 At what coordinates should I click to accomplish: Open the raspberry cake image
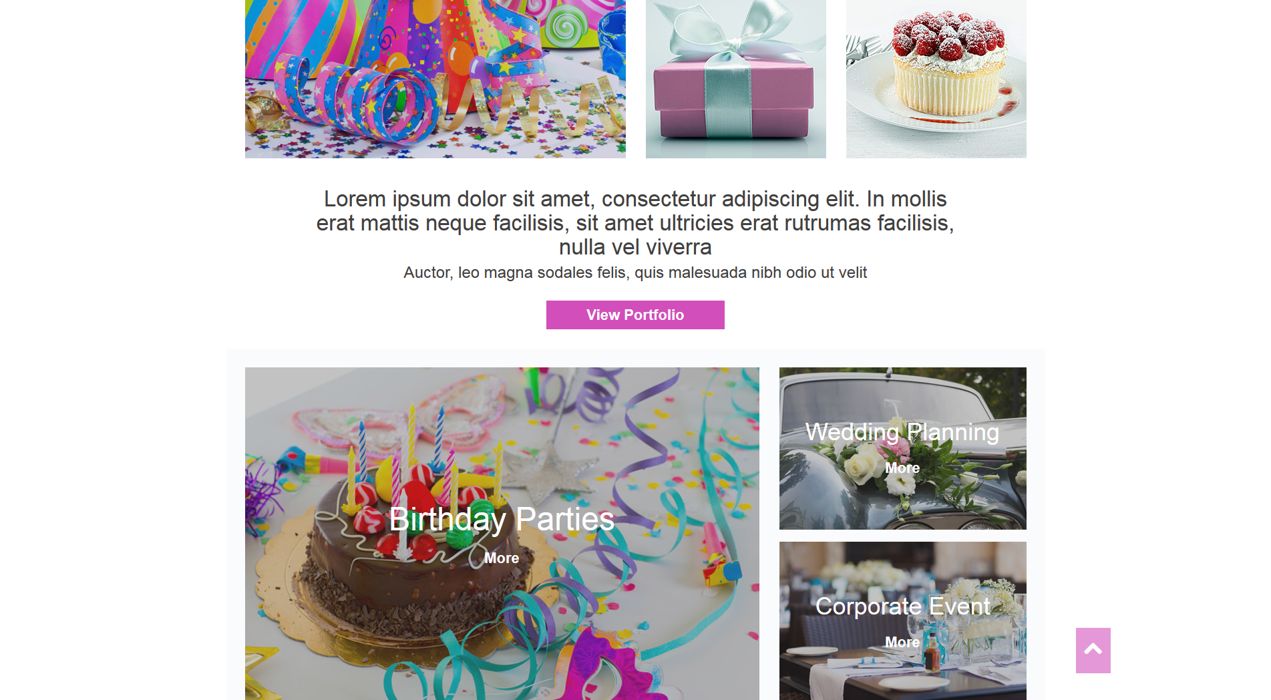pyautogui.click(x=936, y=79)
